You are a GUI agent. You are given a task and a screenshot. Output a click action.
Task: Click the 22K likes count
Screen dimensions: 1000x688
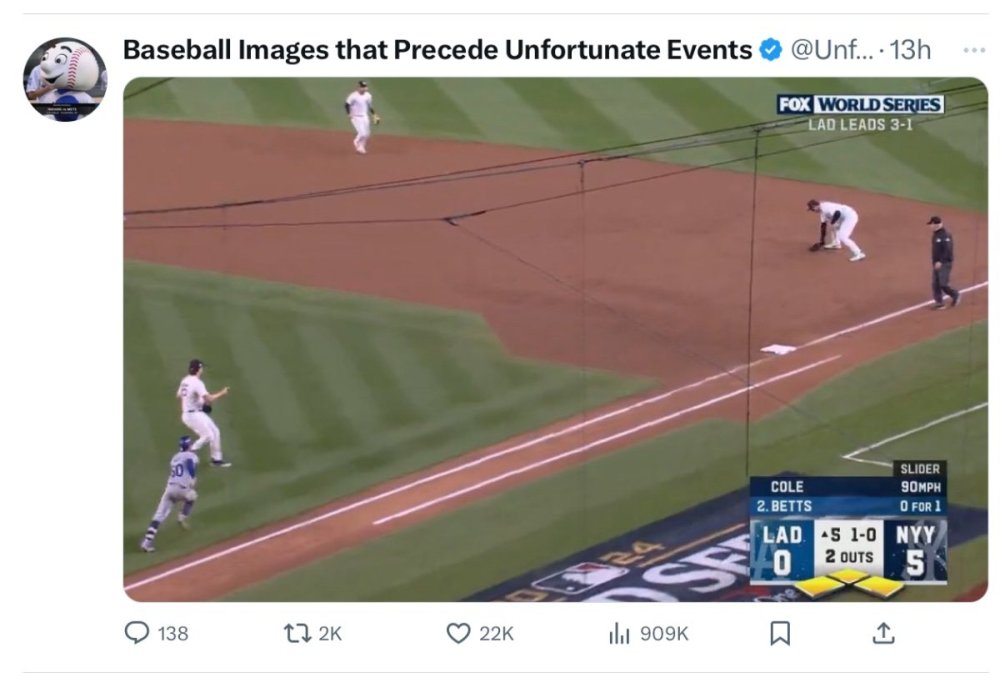tap(495, 633)
